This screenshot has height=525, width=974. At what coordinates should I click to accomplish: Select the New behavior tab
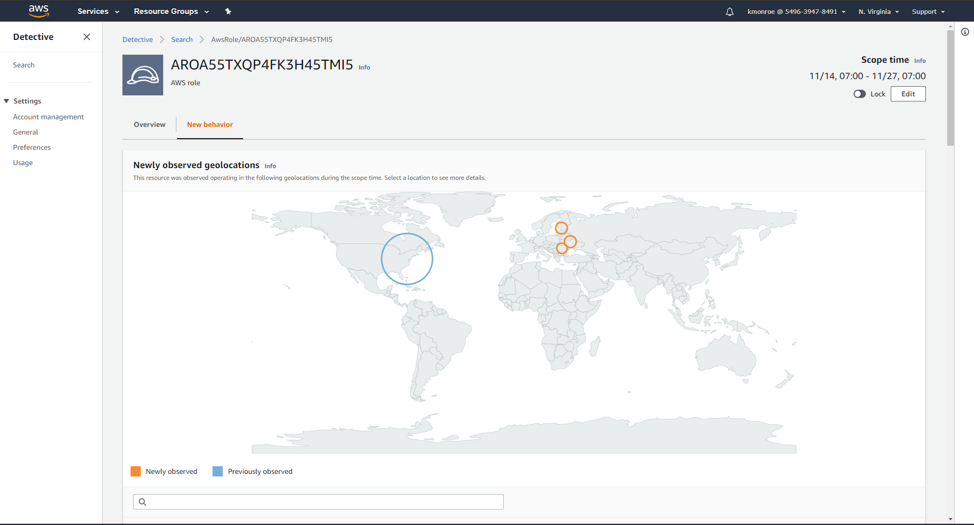210,124
